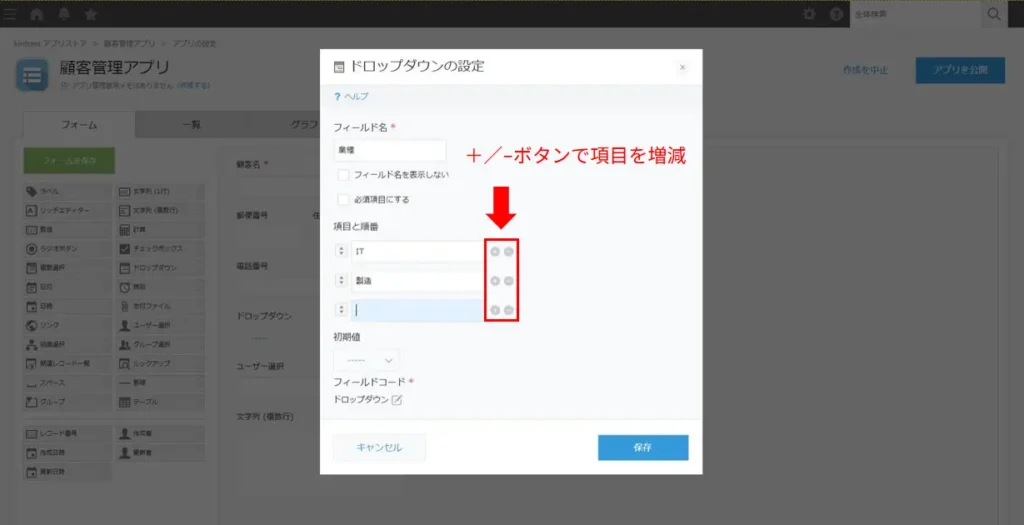Open the notifications bell
The height and width of the screenshot is (525, 1024).
click(64, 14)
